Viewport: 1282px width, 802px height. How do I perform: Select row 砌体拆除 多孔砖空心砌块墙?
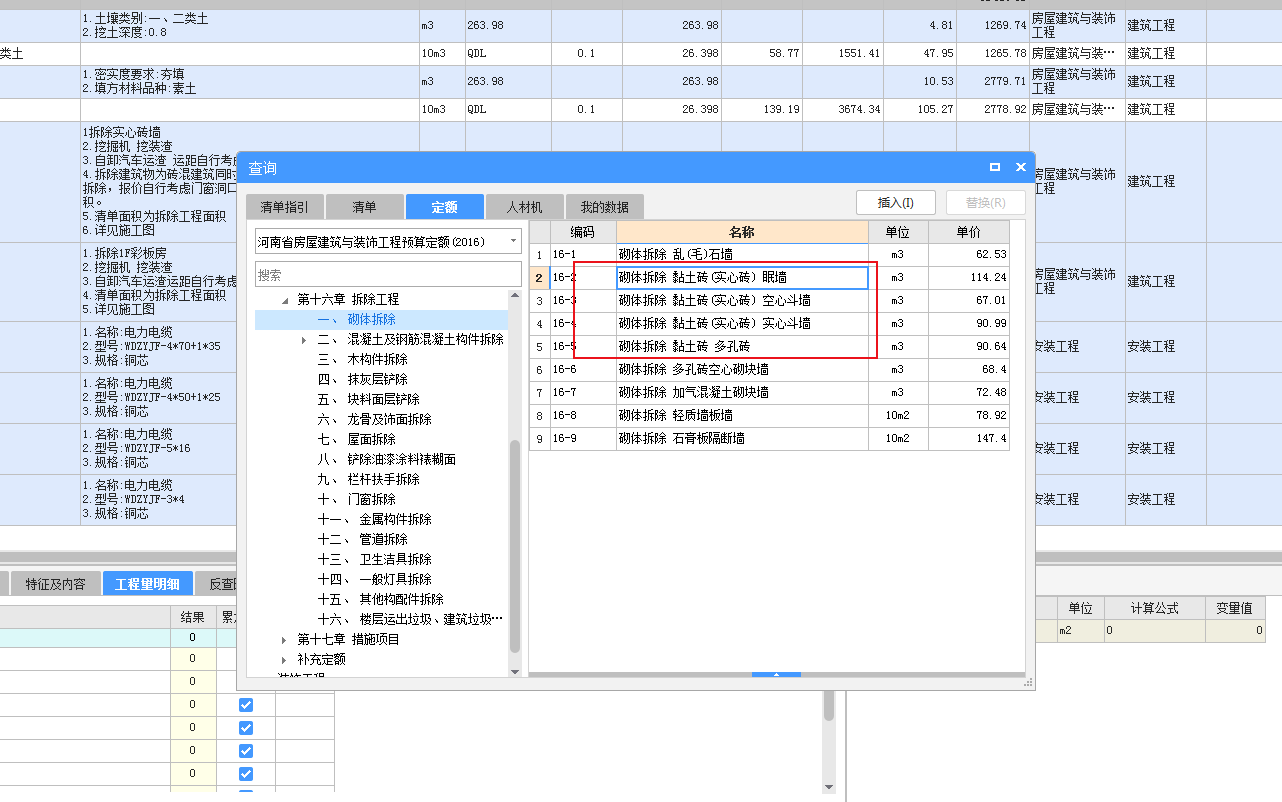pos(769,369)
